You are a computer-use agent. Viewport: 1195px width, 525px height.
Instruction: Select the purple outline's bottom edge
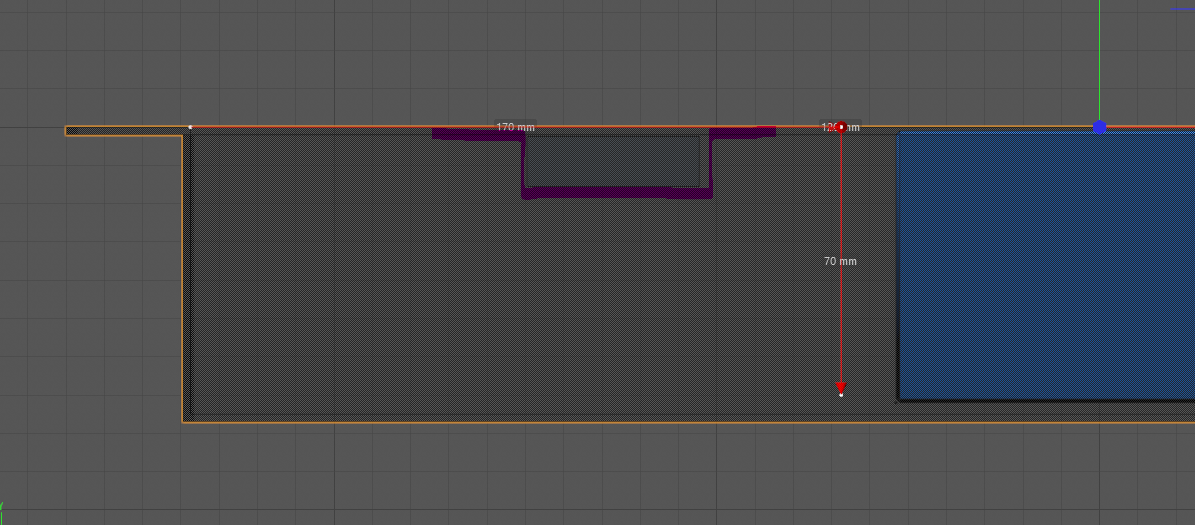[x=616, y=195]
